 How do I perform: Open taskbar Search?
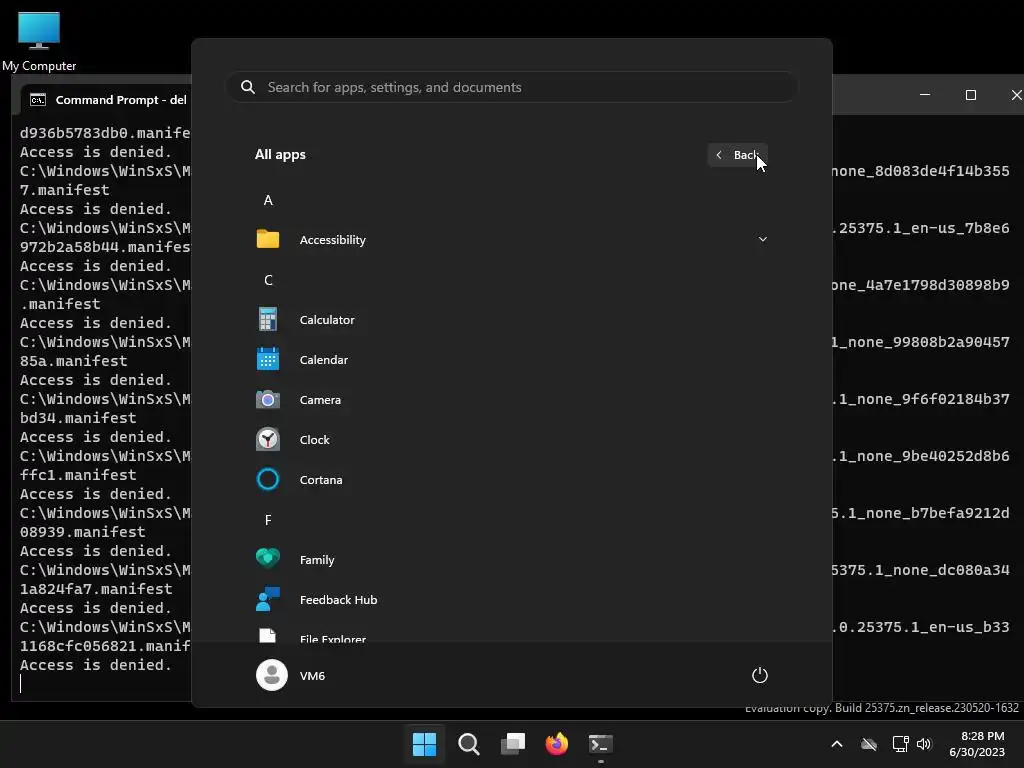click(469, 744)
